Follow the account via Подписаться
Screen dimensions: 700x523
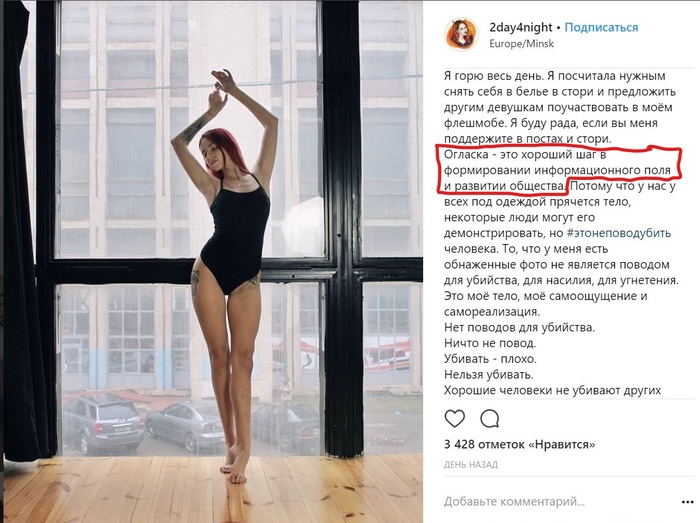(601, 28)
